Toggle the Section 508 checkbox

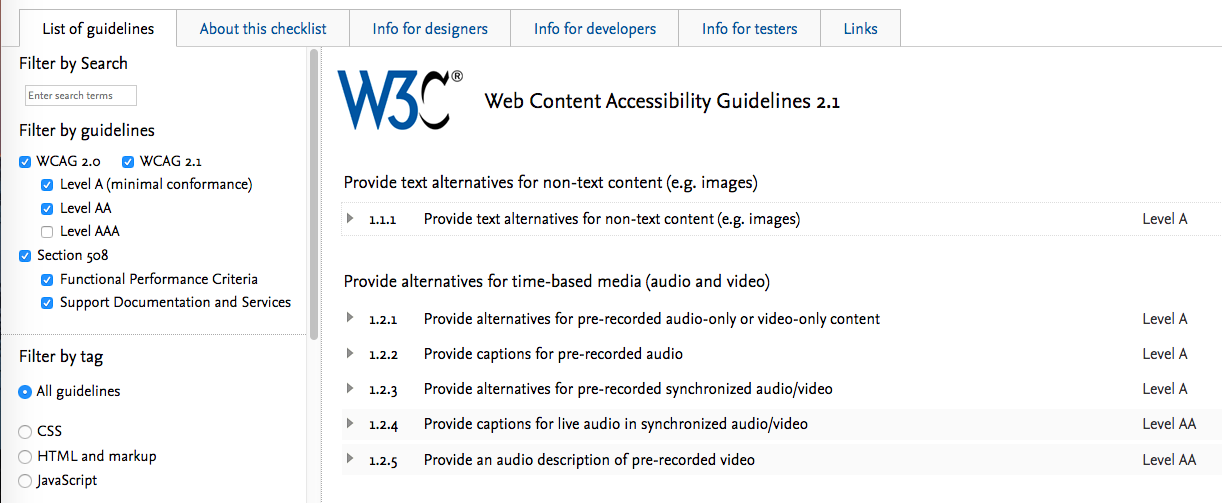[26, 256]
